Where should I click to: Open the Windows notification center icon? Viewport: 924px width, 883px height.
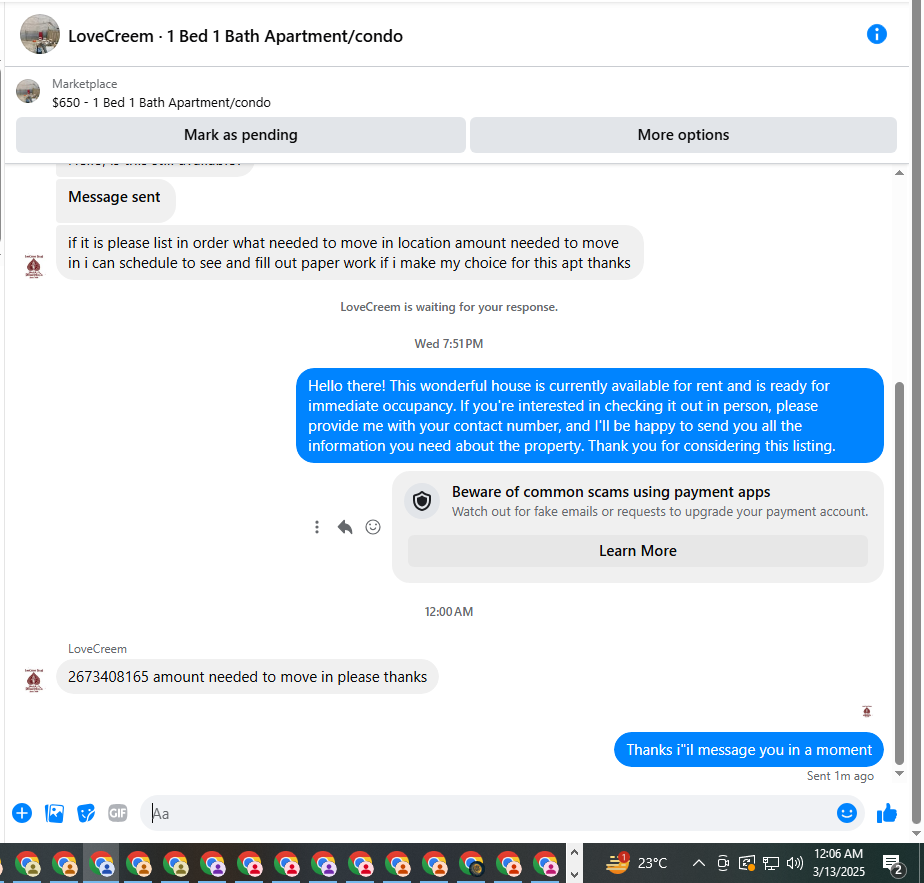pyautogui.click(x=892, y=864)
